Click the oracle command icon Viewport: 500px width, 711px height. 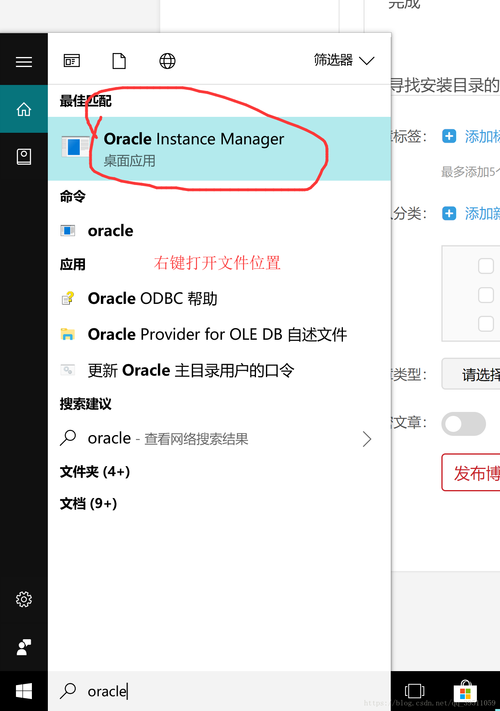tap(68, 231)
